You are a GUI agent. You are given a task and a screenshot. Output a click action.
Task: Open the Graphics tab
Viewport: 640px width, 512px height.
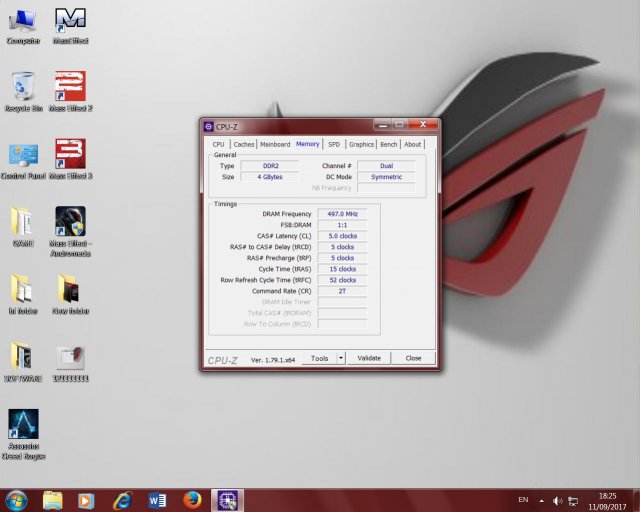[361, 144]
